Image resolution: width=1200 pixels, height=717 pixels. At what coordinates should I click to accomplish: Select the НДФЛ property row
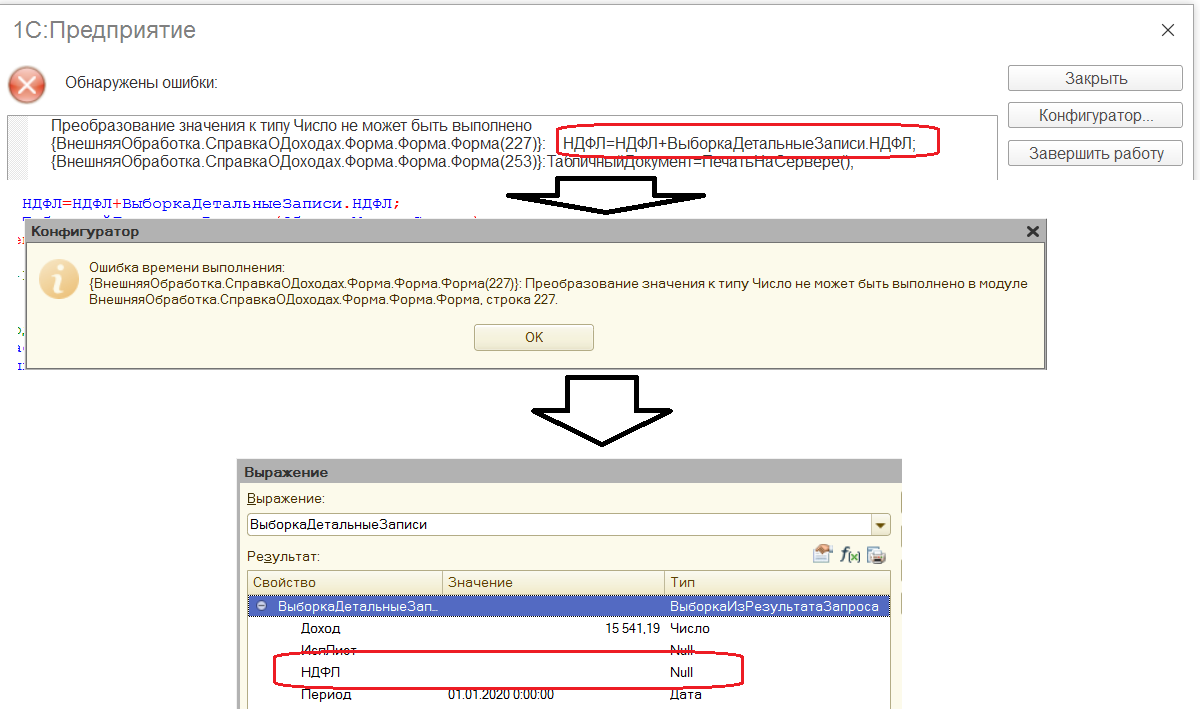pyautogui.click(x=568, y=672)
